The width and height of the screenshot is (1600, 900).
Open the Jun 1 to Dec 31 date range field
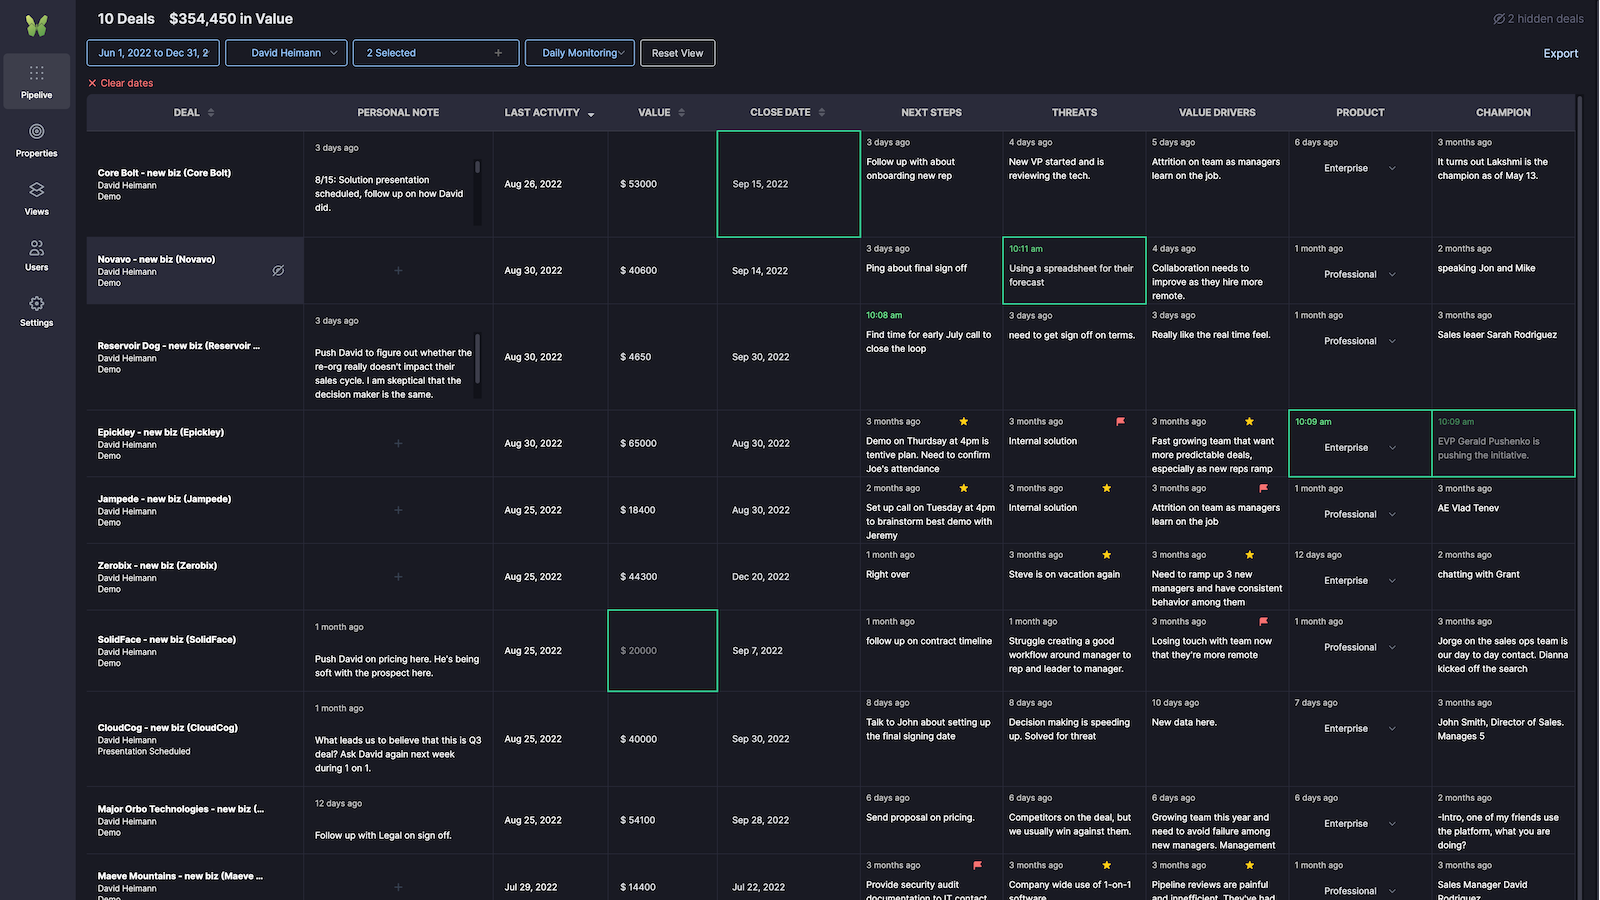click(152, 52)
